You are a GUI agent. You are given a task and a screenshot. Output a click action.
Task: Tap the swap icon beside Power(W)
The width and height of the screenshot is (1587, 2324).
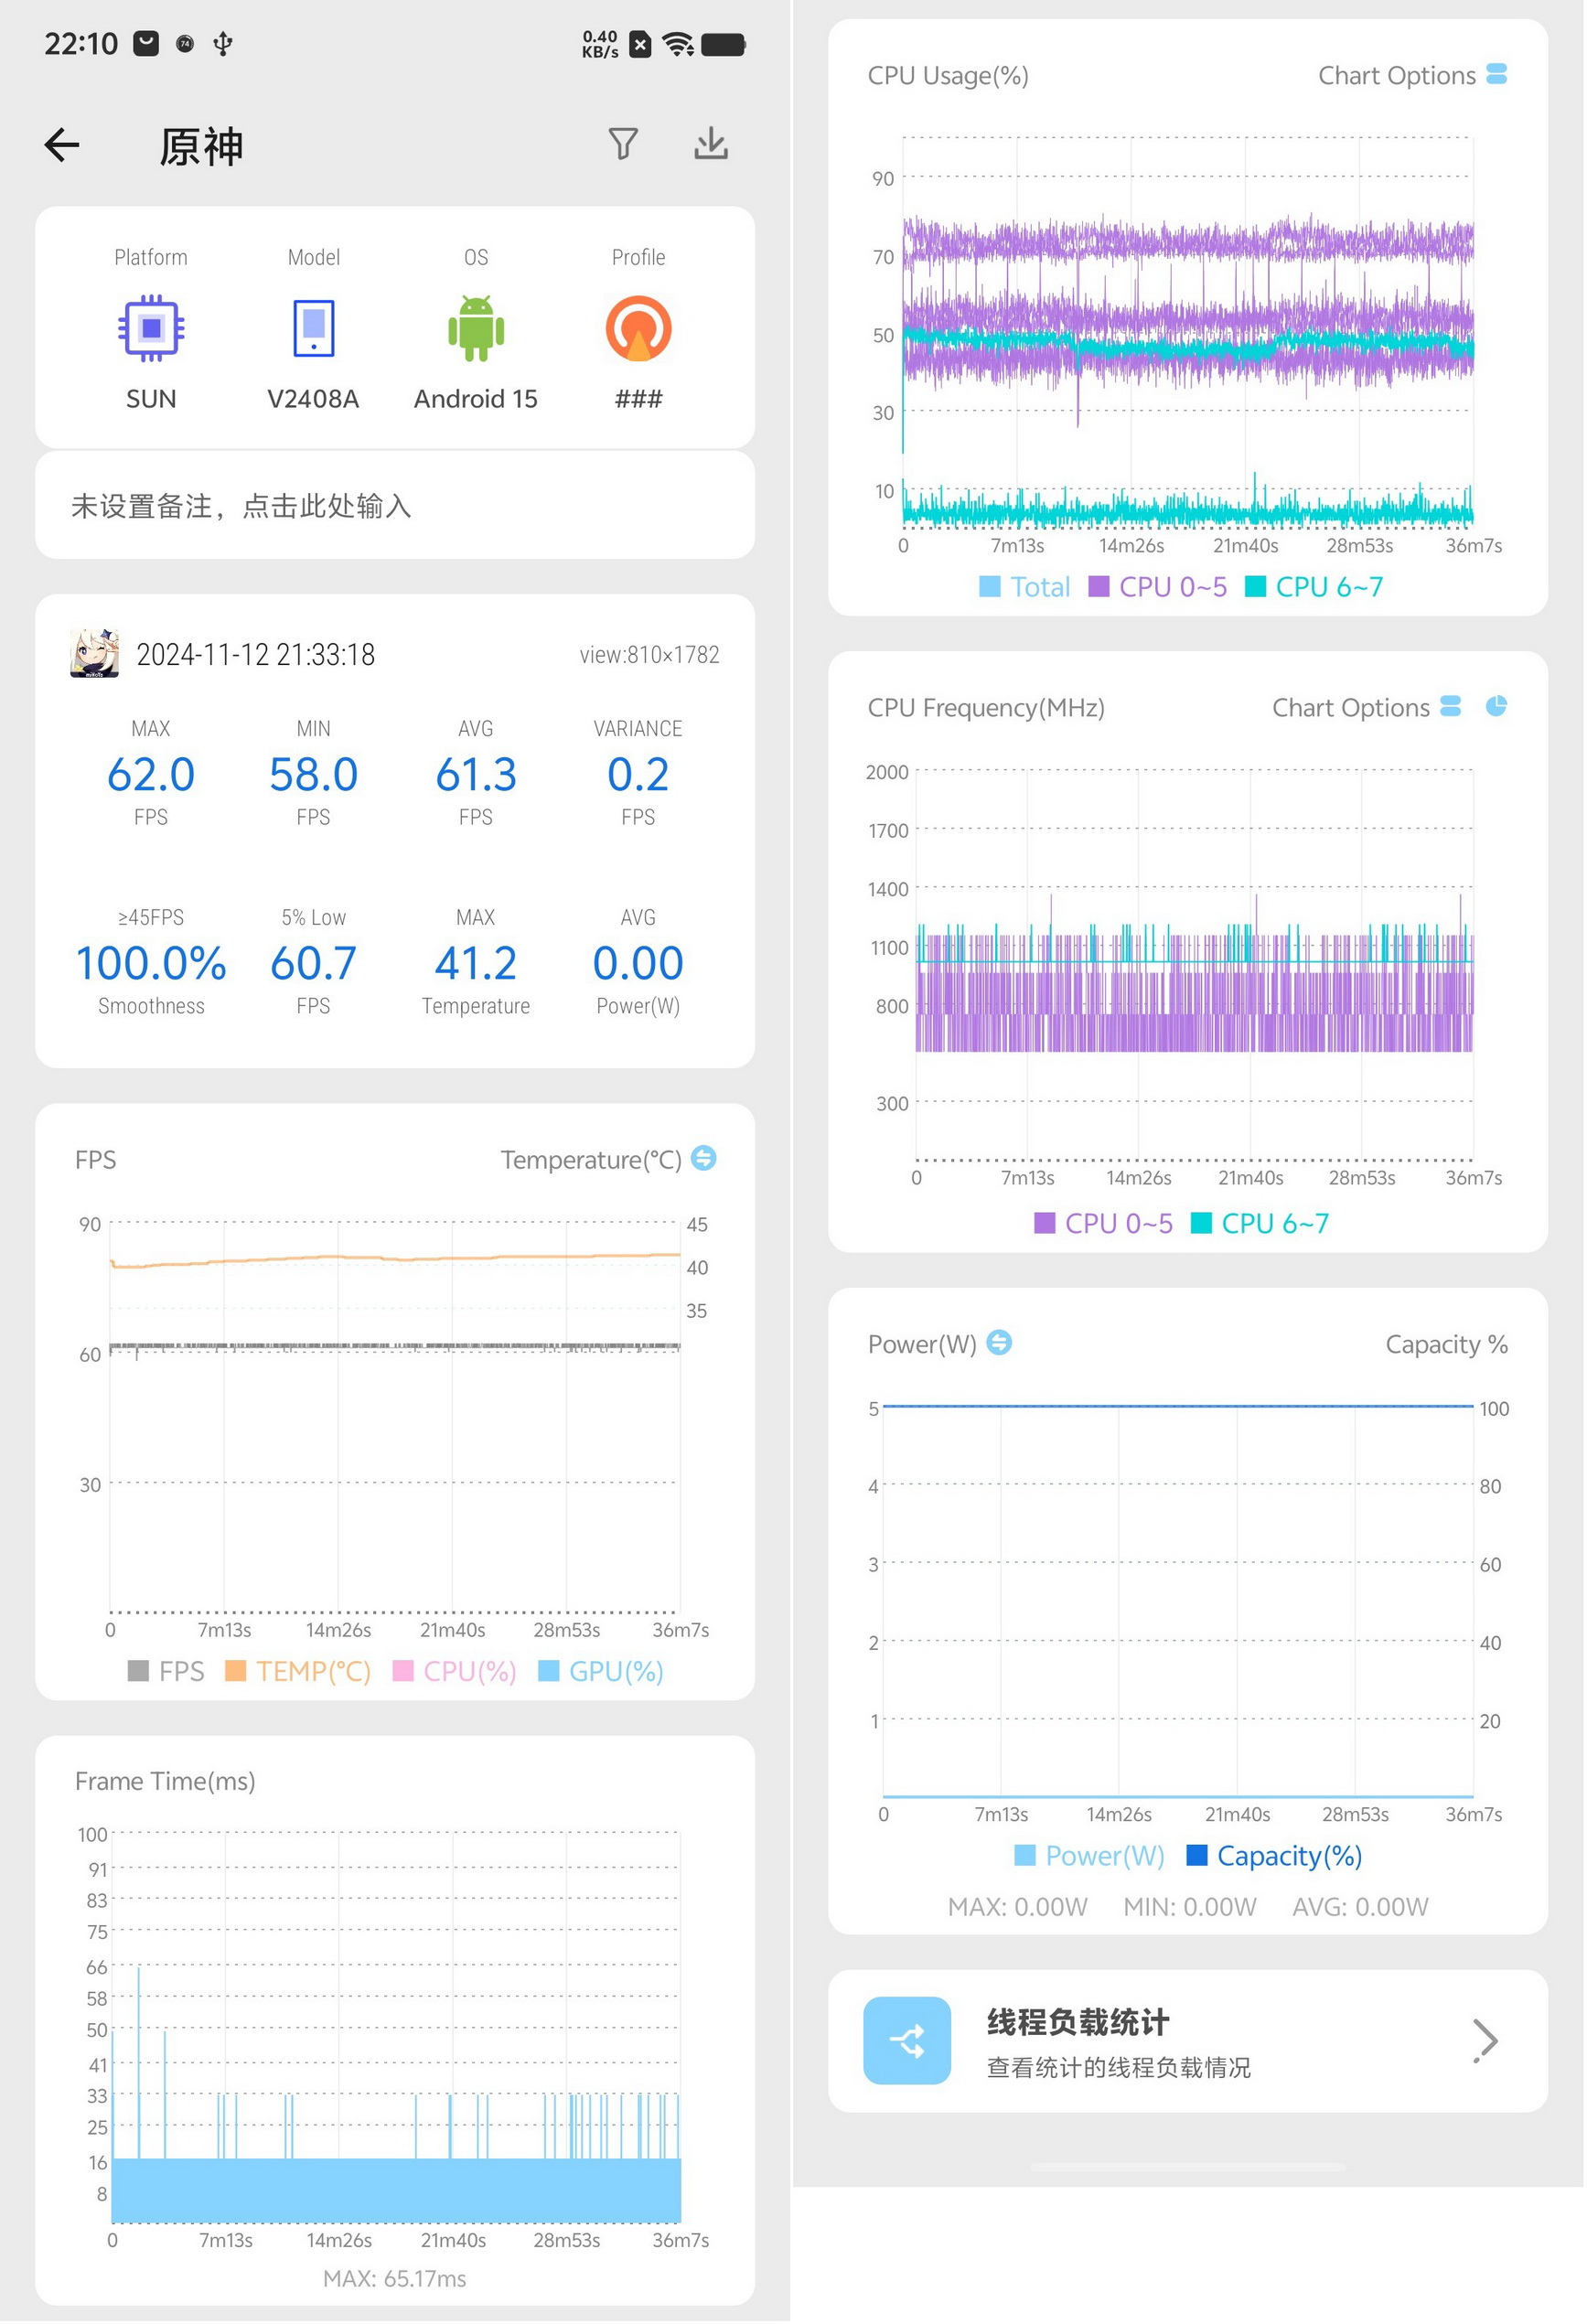1000,1343
